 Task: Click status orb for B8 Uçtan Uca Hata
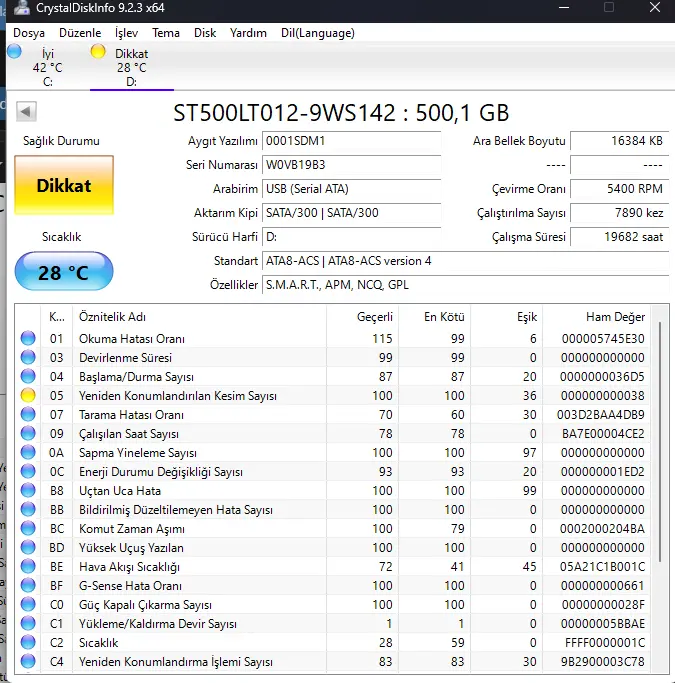coord(28,490)
